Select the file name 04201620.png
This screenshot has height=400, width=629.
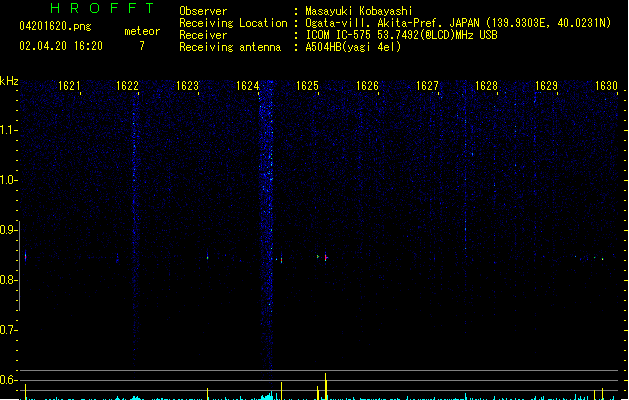click(55, 26)
